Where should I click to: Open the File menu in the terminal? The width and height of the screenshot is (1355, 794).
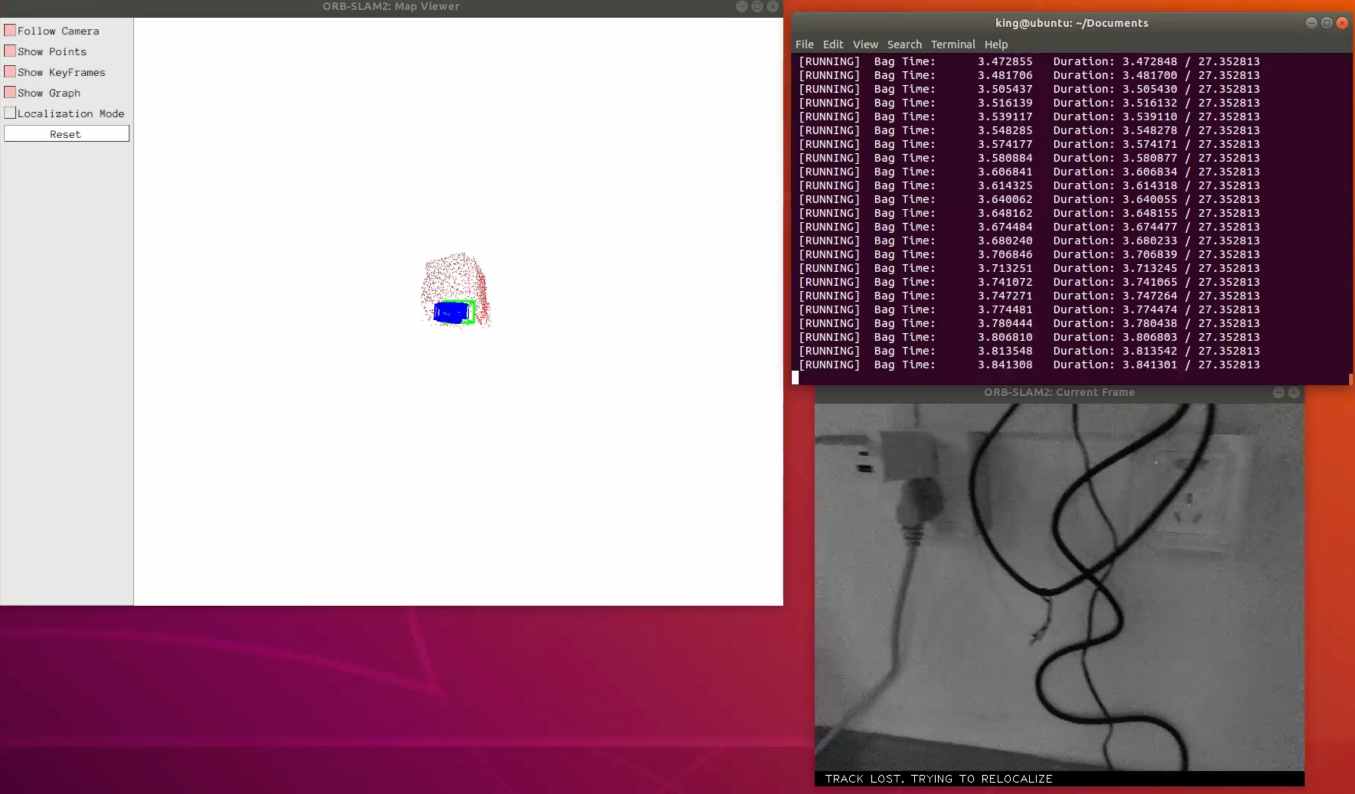[804, 44]
